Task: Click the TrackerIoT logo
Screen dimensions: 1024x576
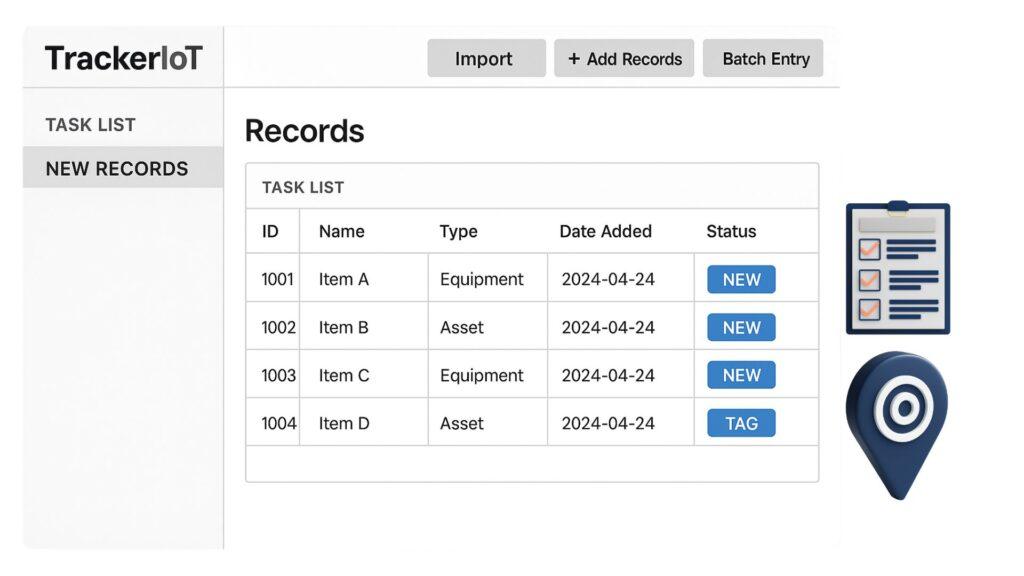Action: tap(123, 58)
